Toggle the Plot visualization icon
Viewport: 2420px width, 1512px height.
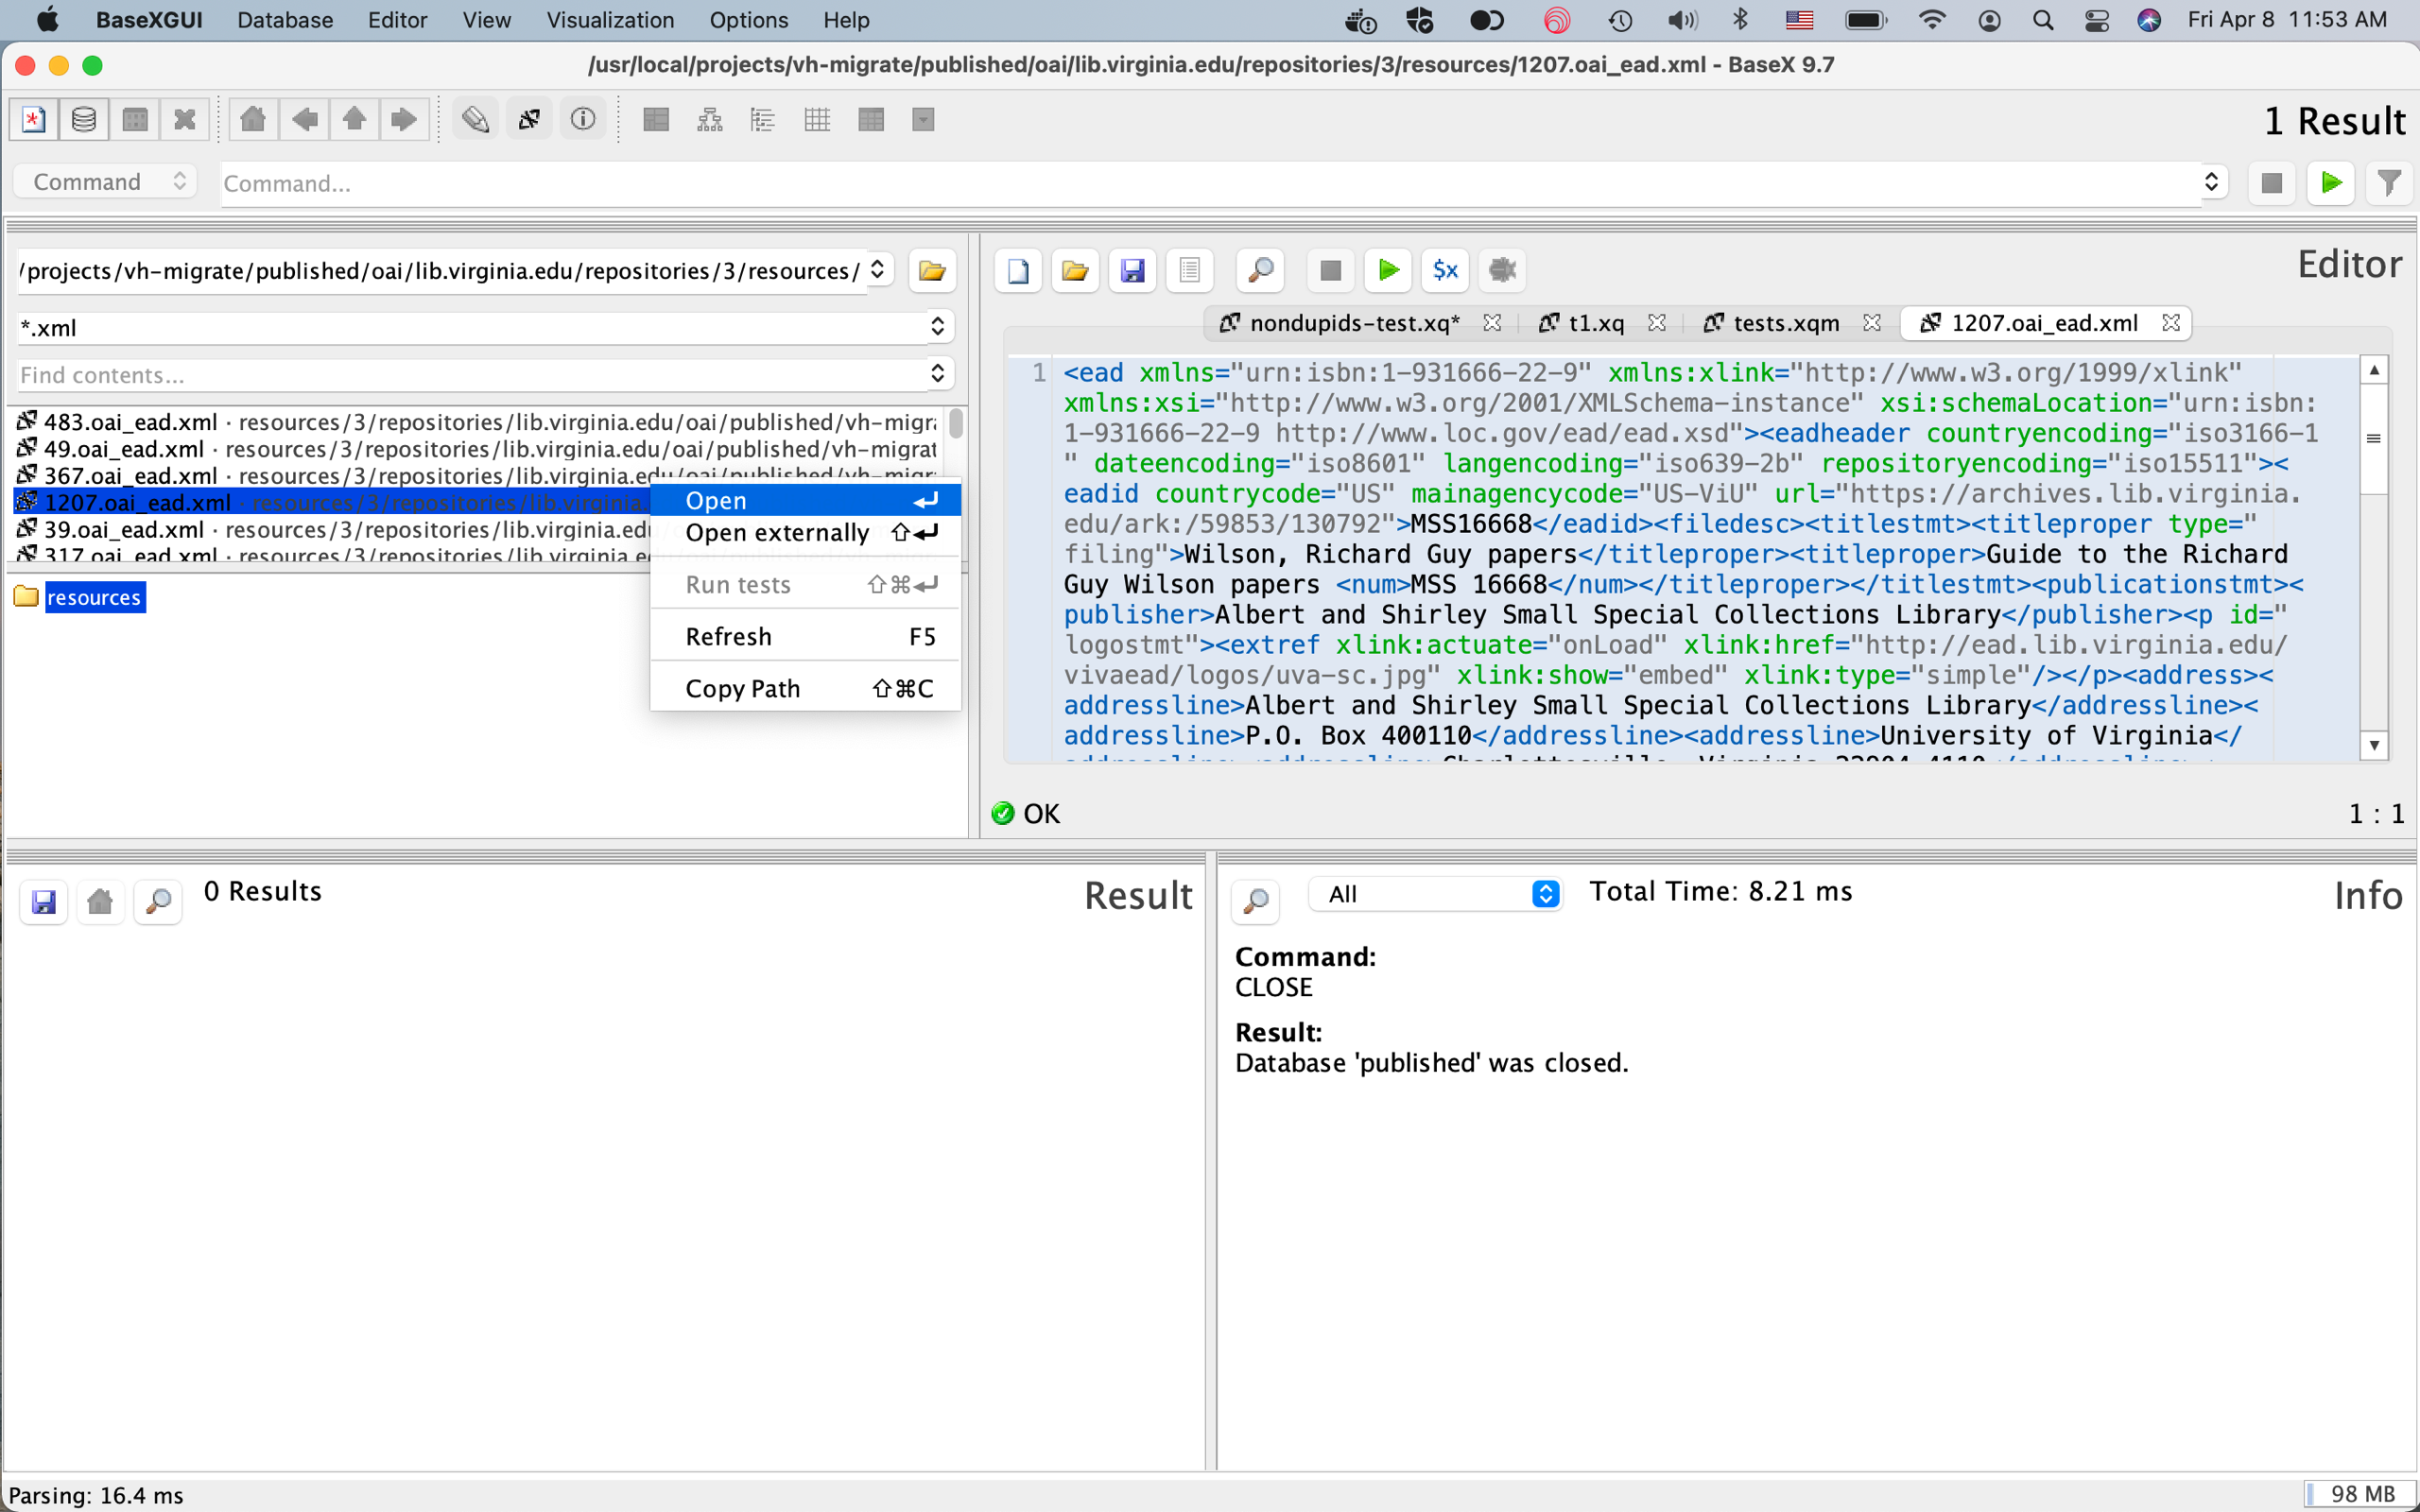pyautogui.click(x=817, y=120)
